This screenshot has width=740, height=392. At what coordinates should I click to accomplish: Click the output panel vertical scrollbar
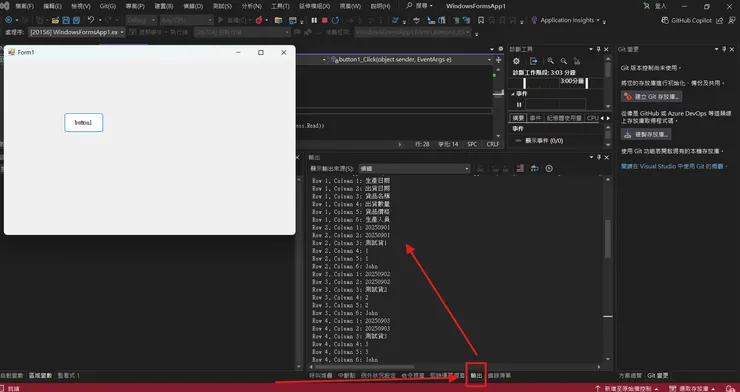click(x=607, y=239)
